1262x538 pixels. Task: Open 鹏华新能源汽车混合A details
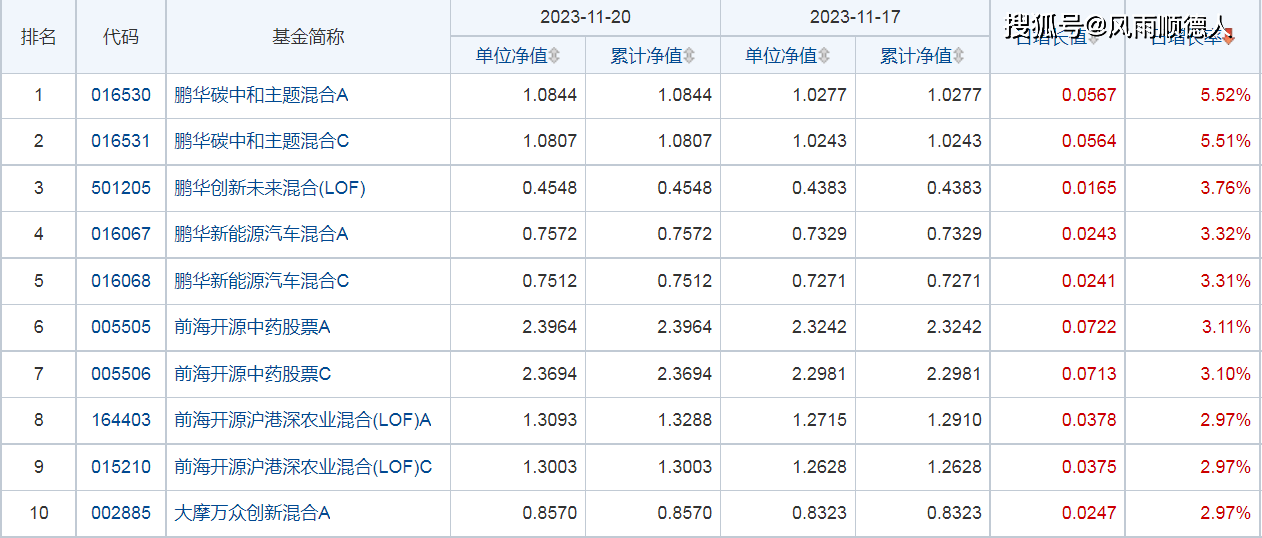261,234
